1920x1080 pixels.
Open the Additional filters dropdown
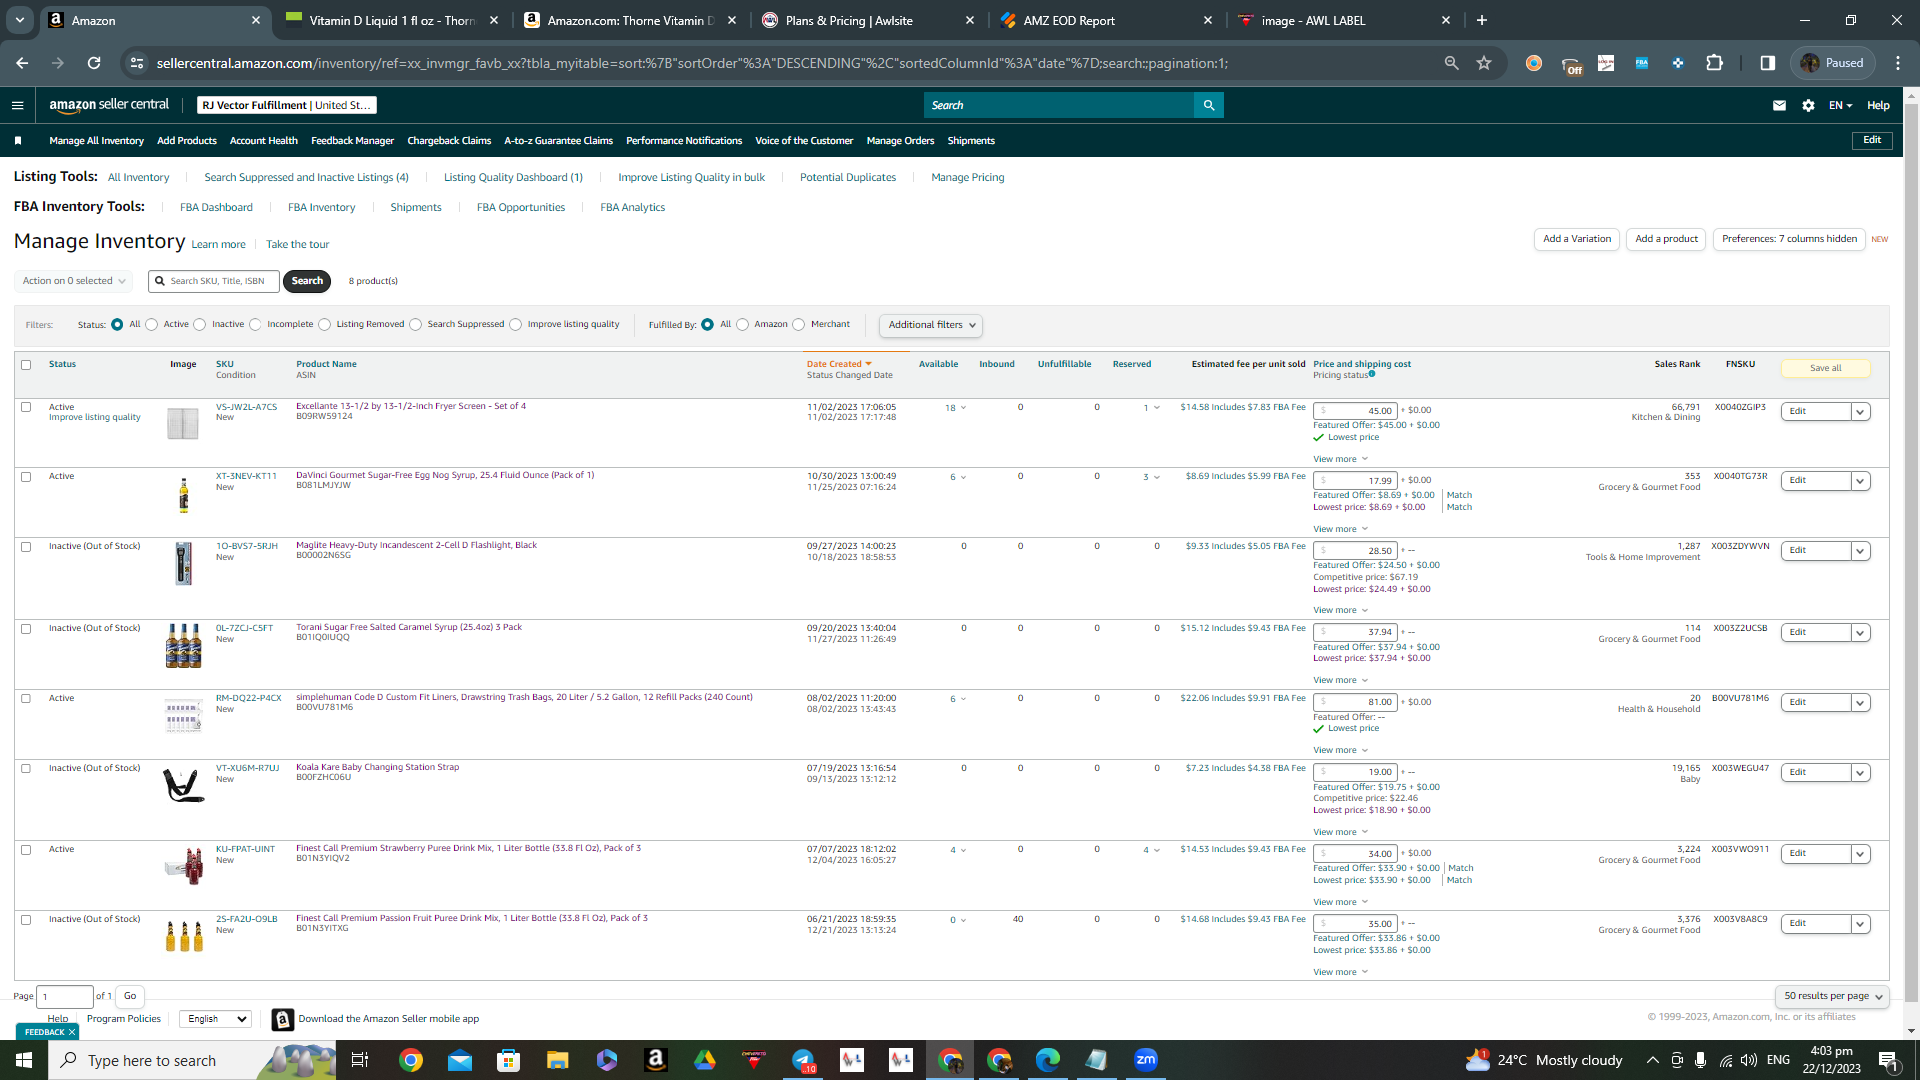[931, 325]
